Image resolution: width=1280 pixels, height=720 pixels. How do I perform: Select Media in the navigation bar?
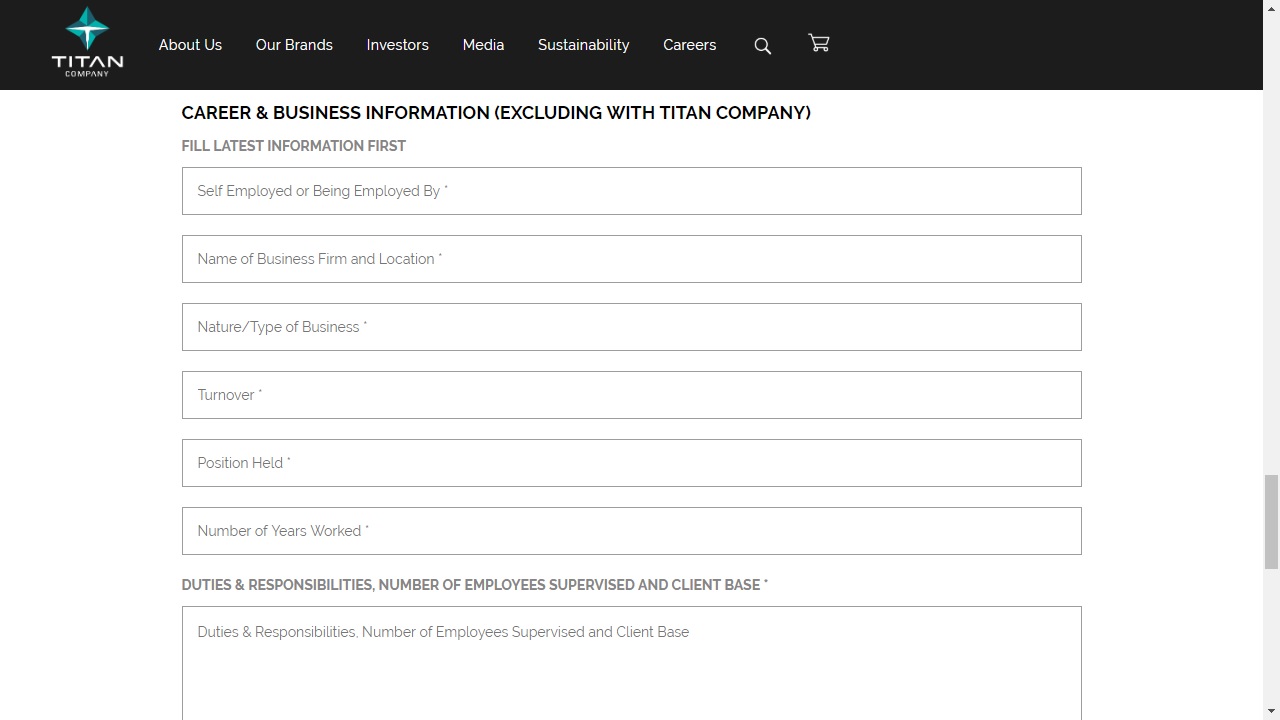click(483, 45)
